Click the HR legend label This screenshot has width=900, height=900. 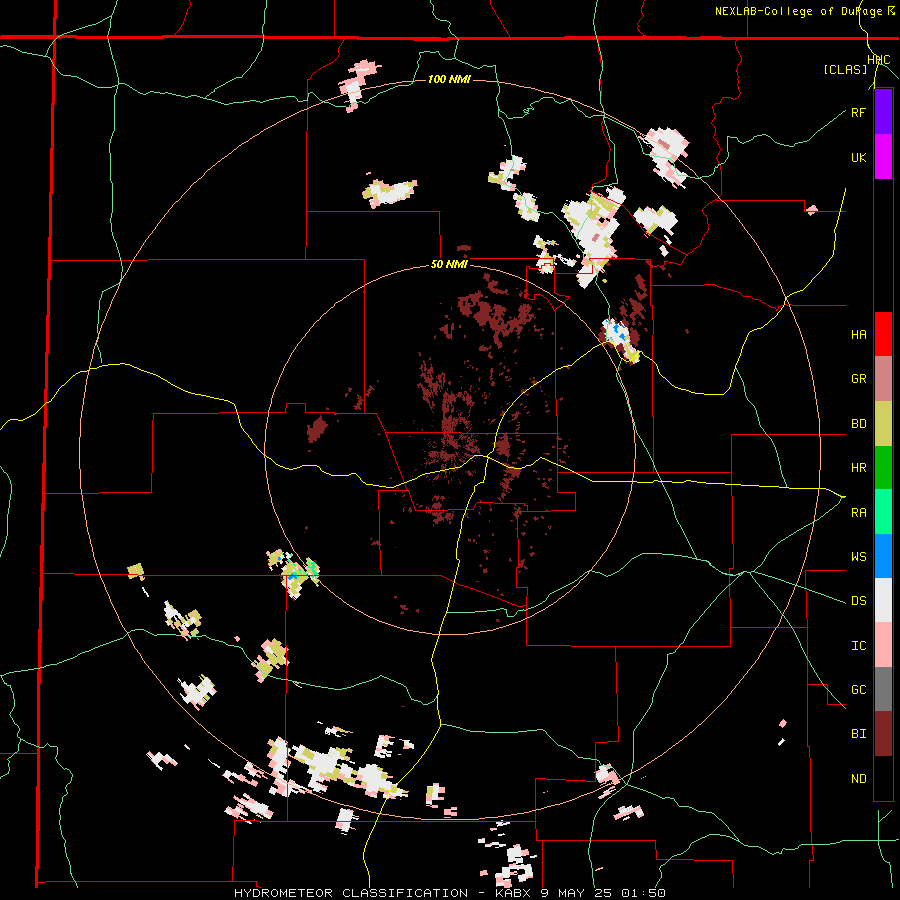858,468
